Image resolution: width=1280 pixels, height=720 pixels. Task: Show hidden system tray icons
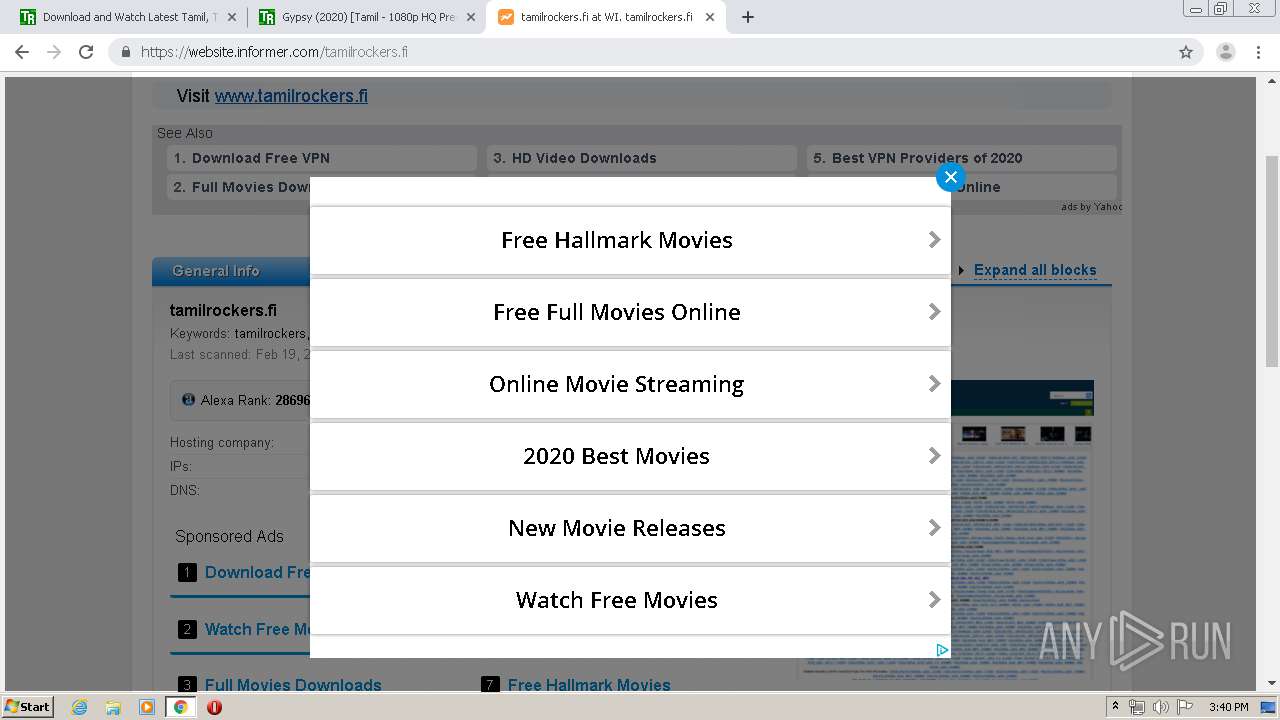pos(1115,707)
